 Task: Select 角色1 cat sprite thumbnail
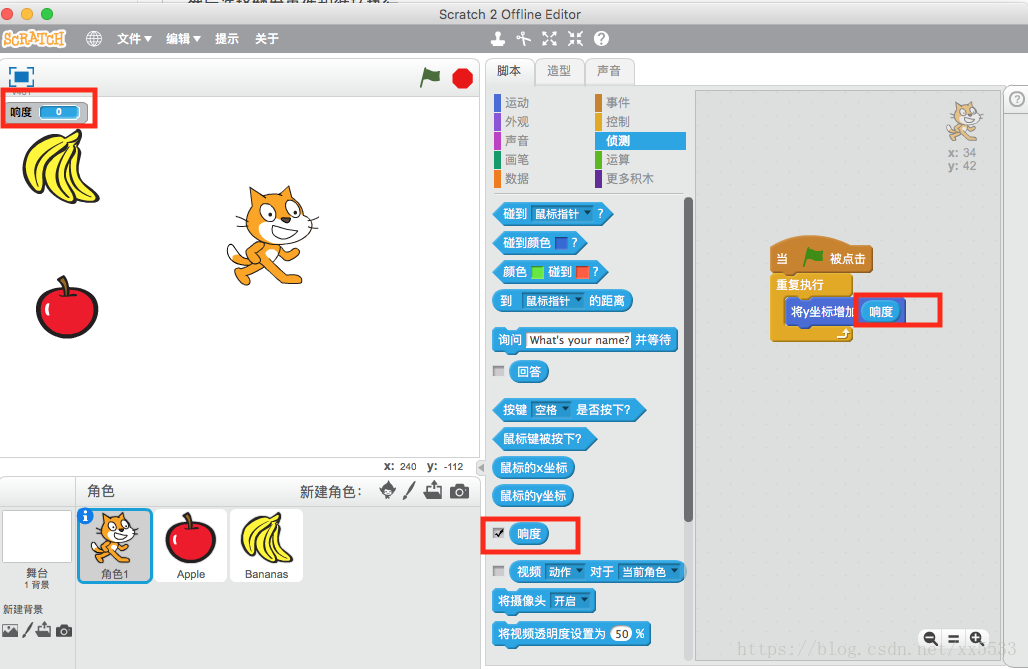115,546
